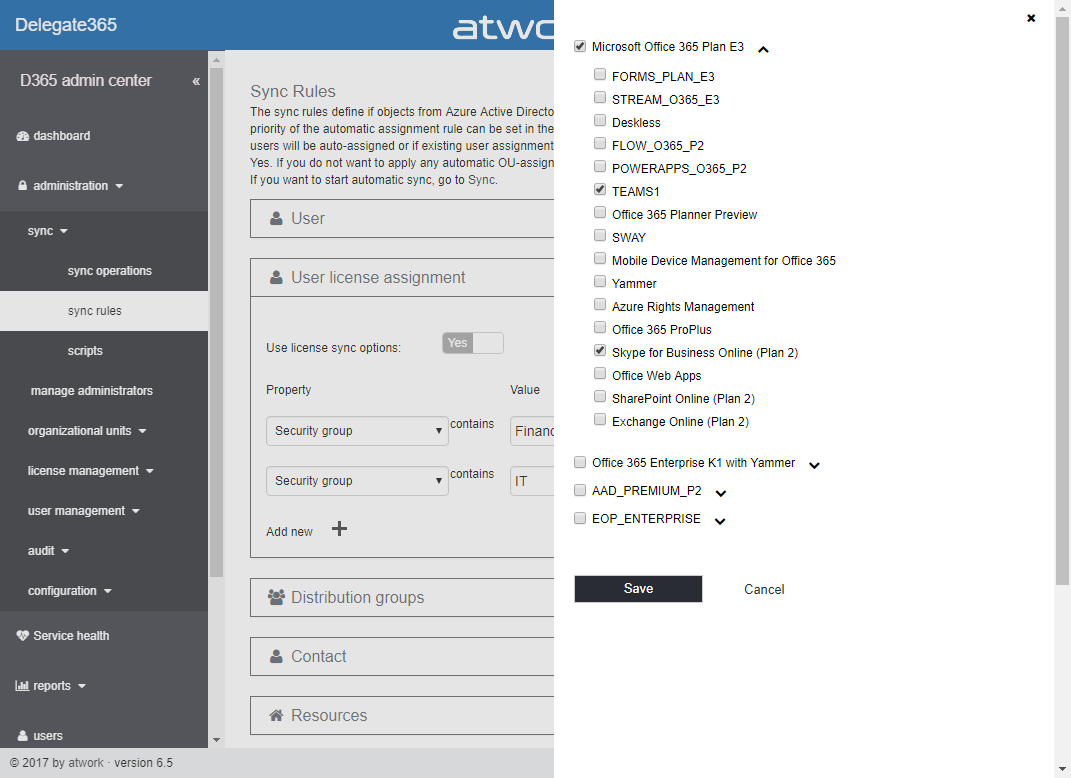The height and width of the screenshot is (778, 1071).
Task: Click the plus icon next to Add new
Action: point(339,529)
